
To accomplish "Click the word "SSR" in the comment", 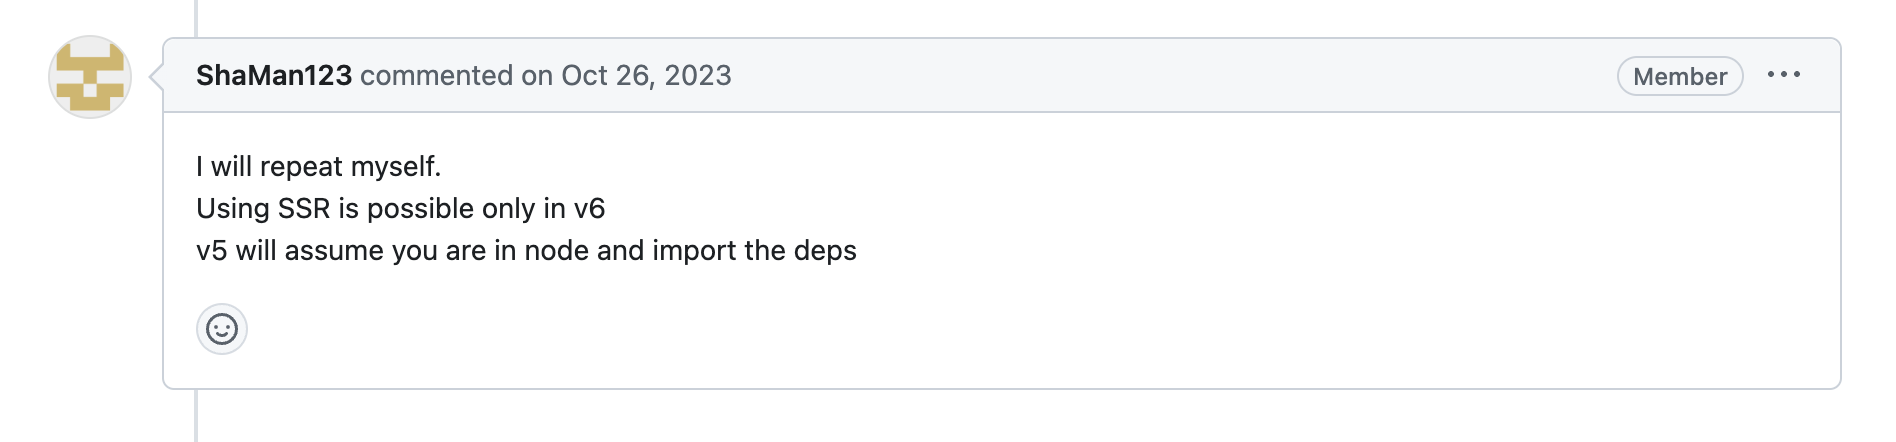I will pos(303,208).
